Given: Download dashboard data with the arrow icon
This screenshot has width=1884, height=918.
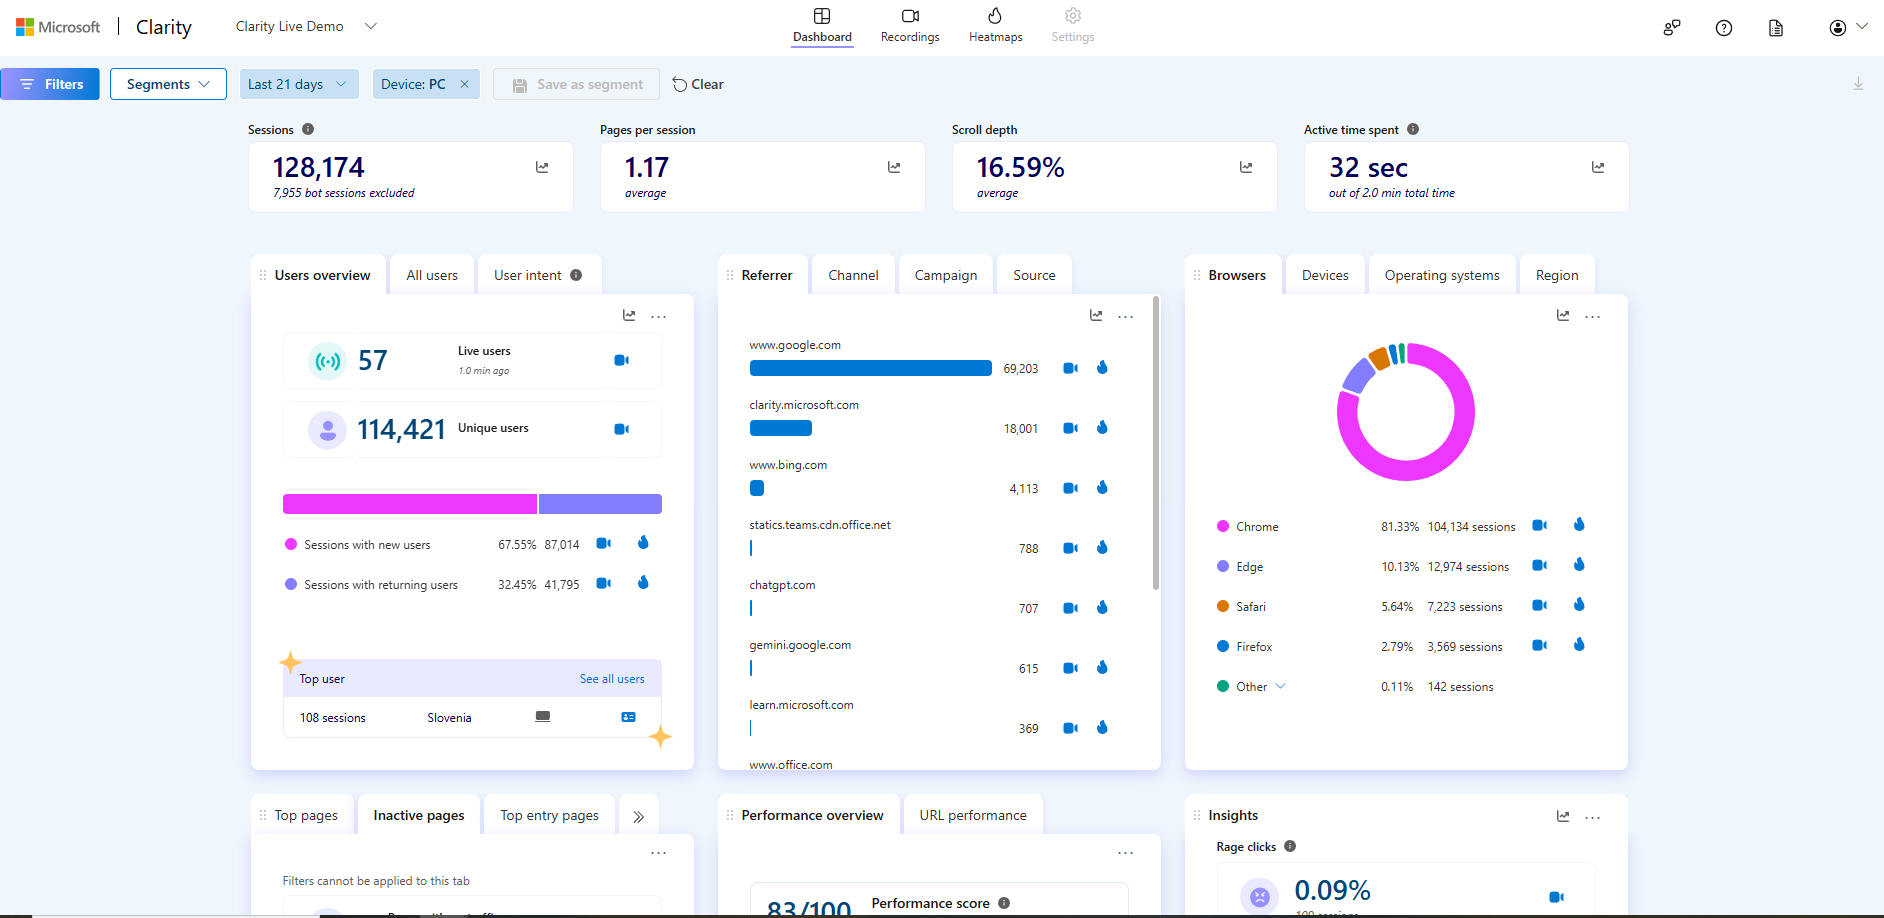Looking at the screenshot, I should (1858, 84).
